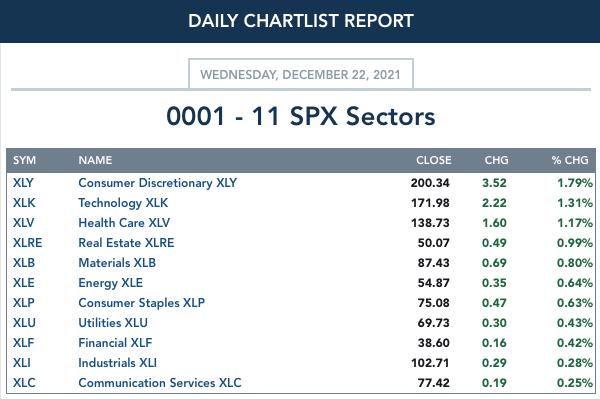The width and height of the screenshot is (600, 399).
Task: Open Real Estate XLRE link
Action: click(x=126, y=243)
